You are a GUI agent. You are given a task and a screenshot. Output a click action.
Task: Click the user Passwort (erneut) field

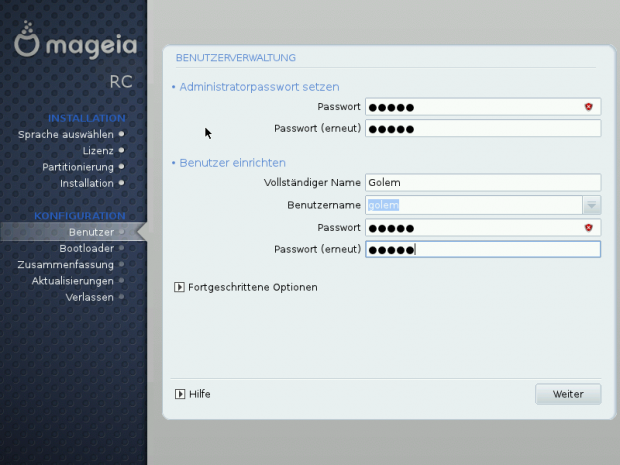coord(482,249)
